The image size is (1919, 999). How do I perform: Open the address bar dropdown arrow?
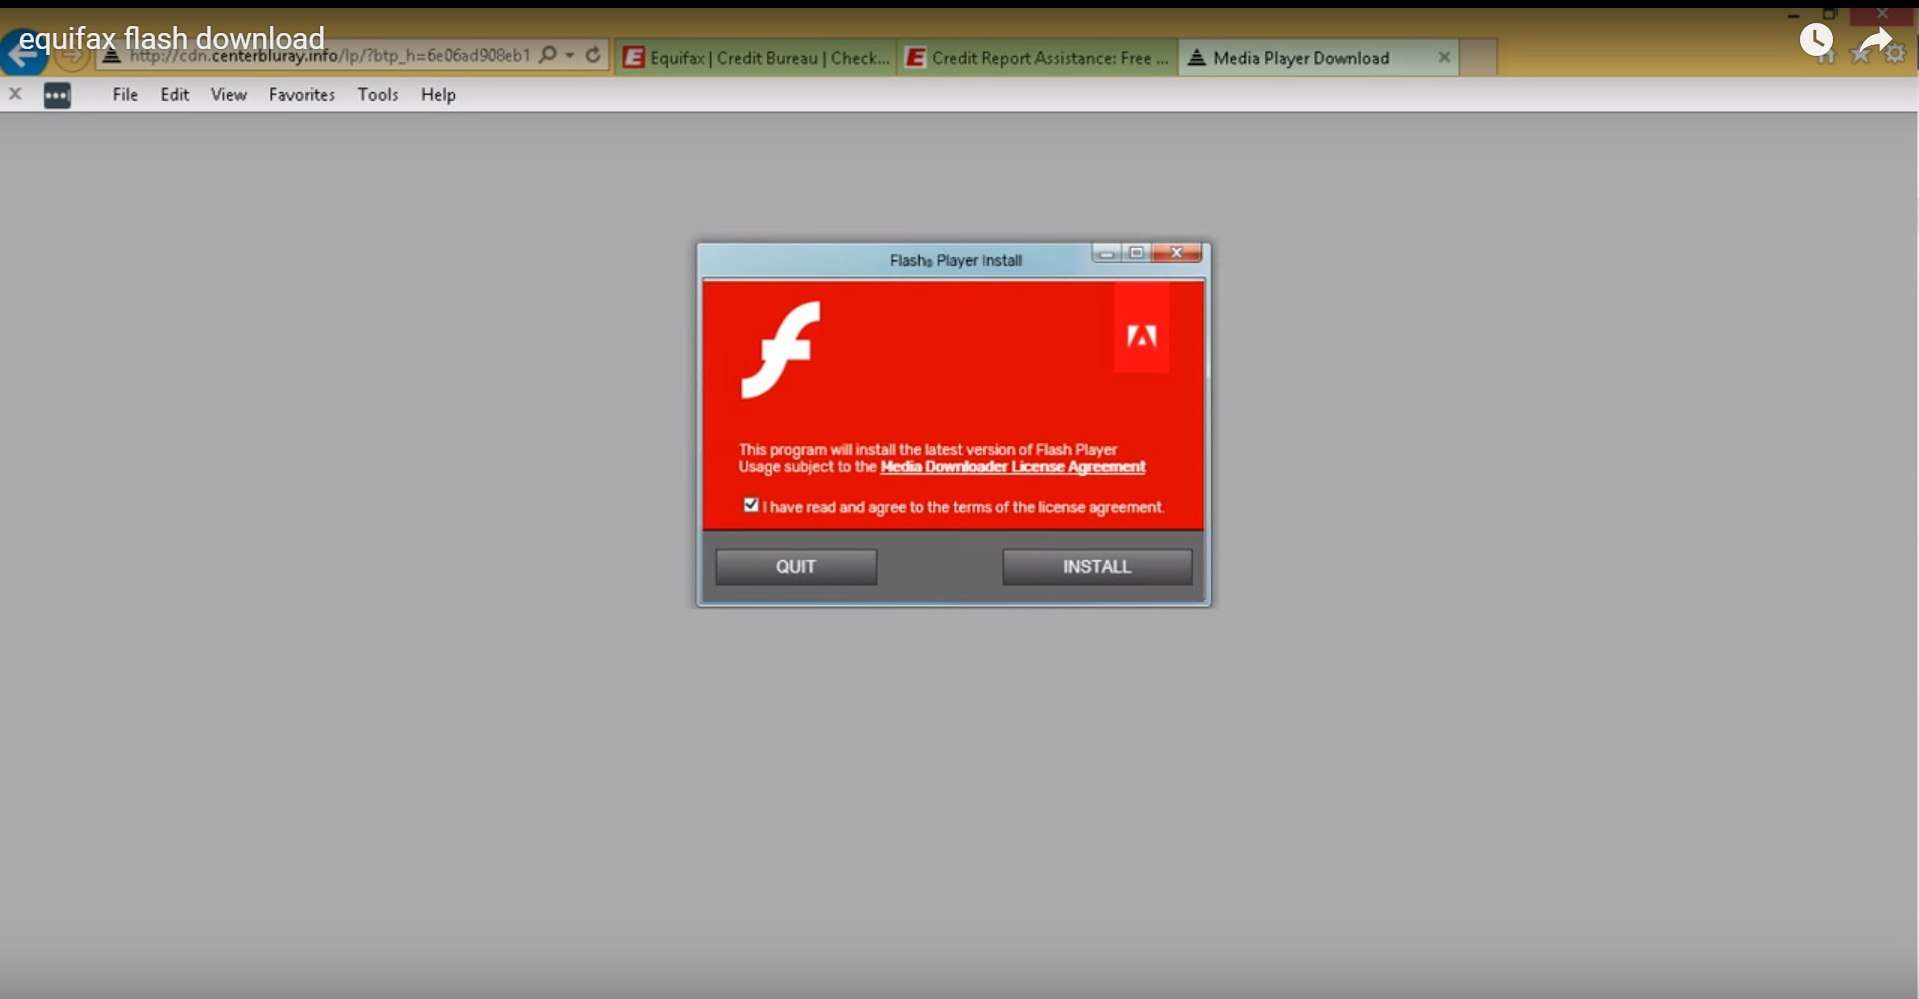(570, 55)
